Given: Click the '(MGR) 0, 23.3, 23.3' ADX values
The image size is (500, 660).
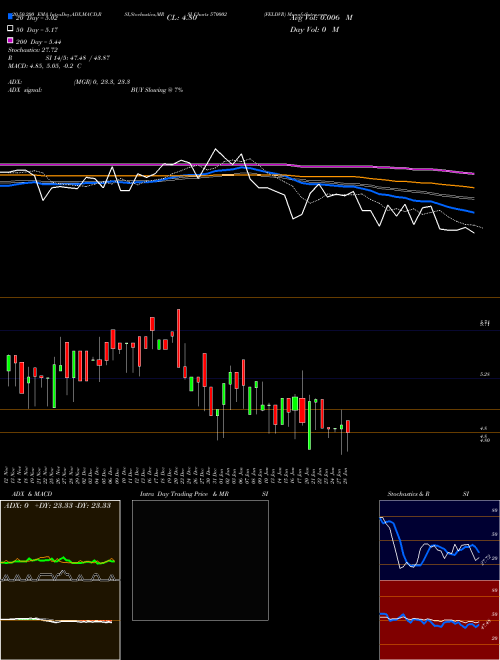Looking at the screenshot, I should pos(102,82).
